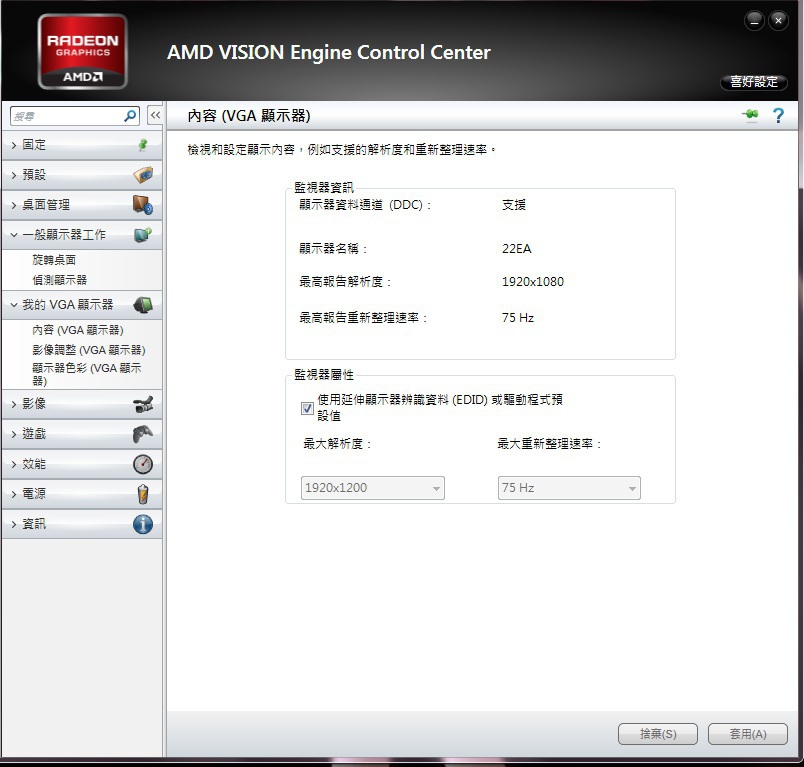The height and width of the screenshot is (767, 804).
Task: Click the 遊戲 gamepad icon
Action: click(x=143, y=434)
